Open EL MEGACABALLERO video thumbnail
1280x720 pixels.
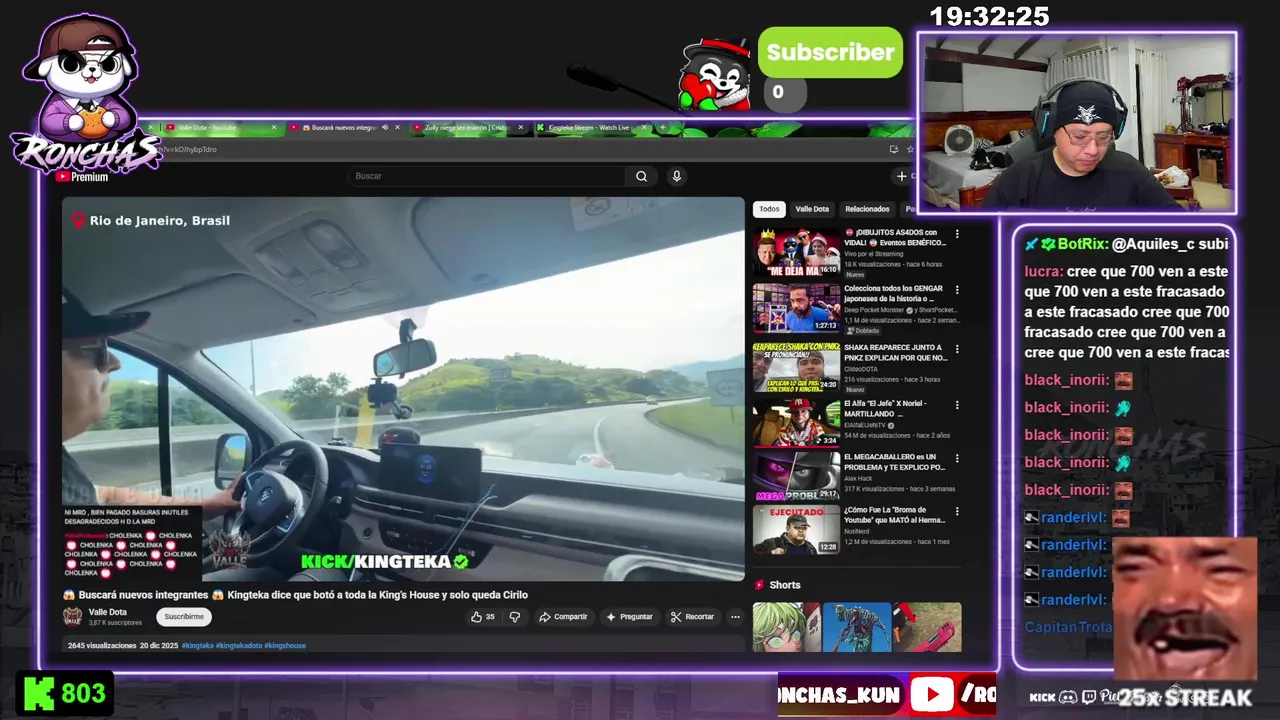(796, 476)
